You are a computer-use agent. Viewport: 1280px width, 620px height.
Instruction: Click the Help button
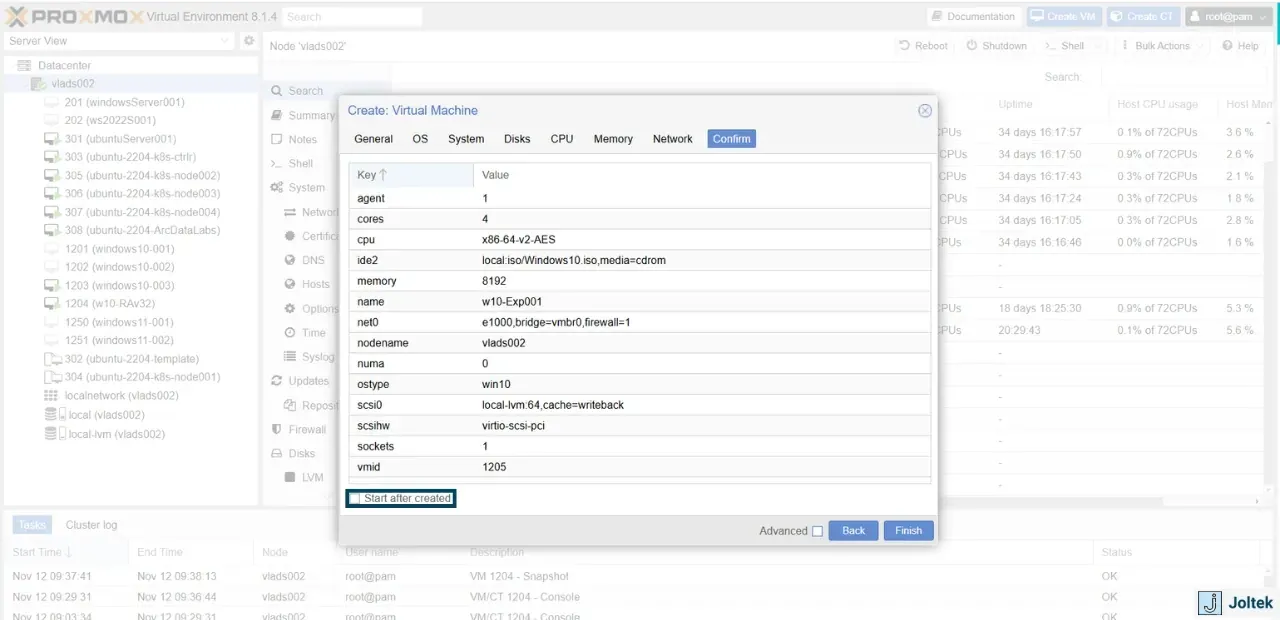[x=1240, y=46]
